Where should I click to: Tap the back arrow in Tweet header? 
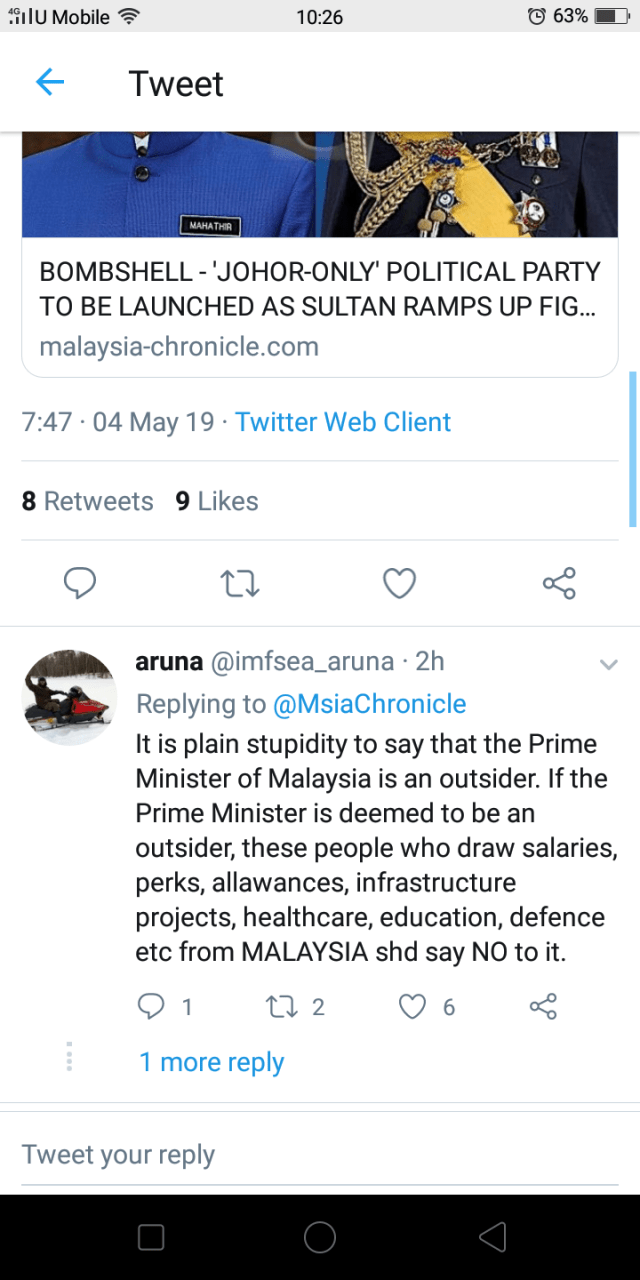point(50,83)
